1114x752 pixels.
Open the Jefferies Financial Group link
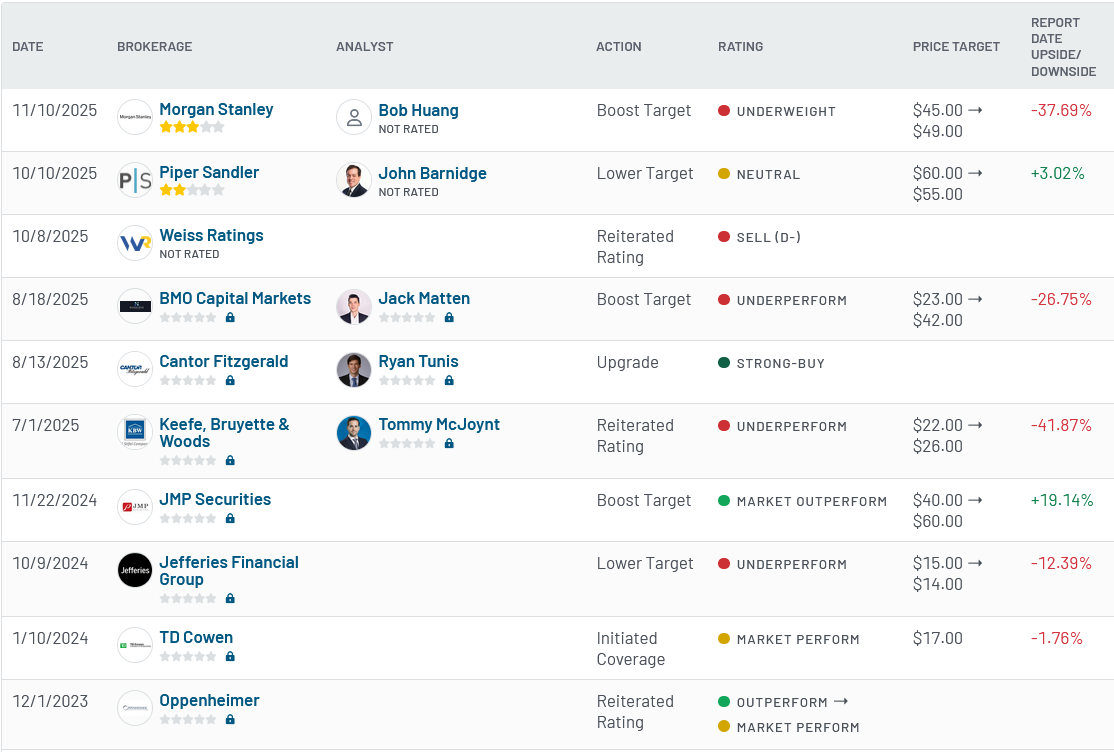pos(229,571)
